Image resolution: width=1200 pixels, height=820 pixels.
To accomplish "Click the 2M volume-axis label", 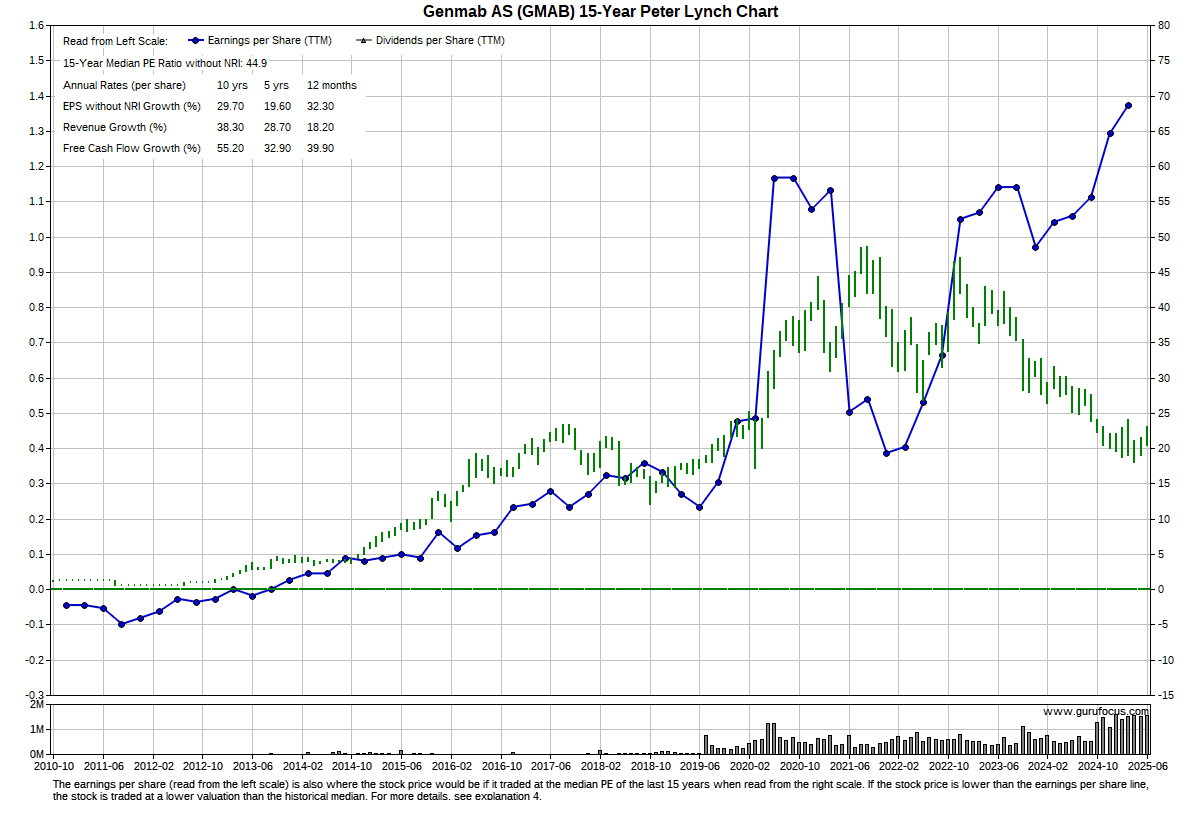I will pos(37,705).
